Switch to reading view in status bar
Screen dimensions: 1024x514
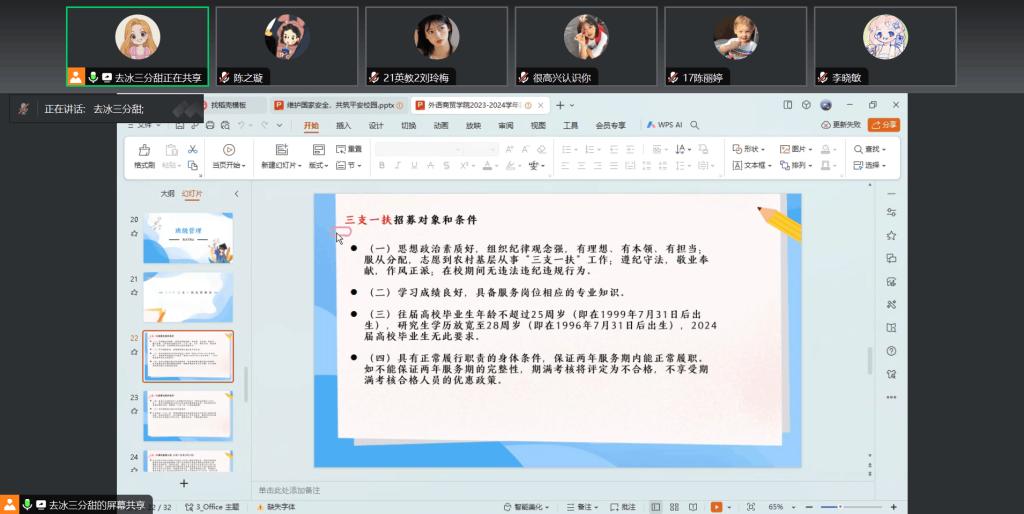[x=694, y=507]
